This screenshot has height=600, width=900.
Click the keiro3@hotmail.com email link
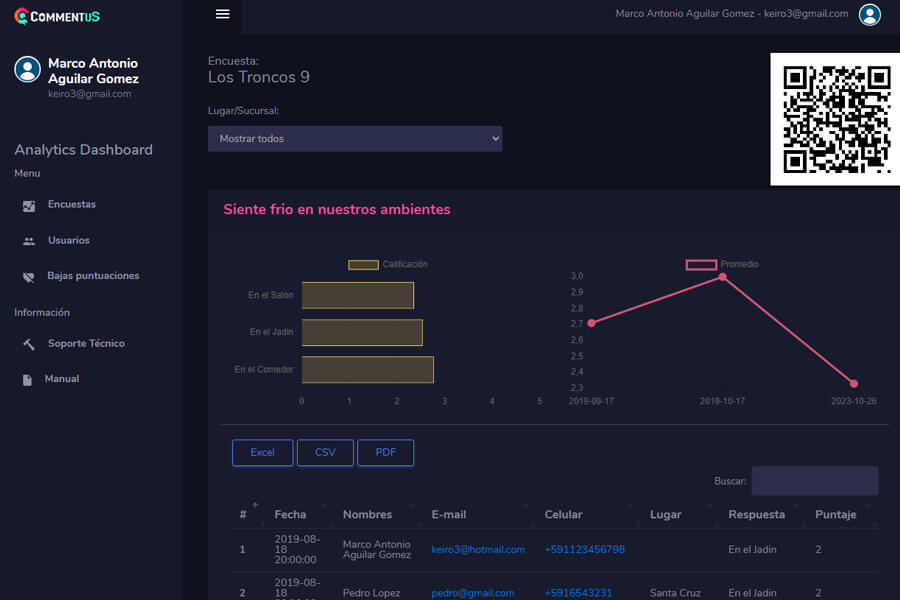(x=478, y=550)
